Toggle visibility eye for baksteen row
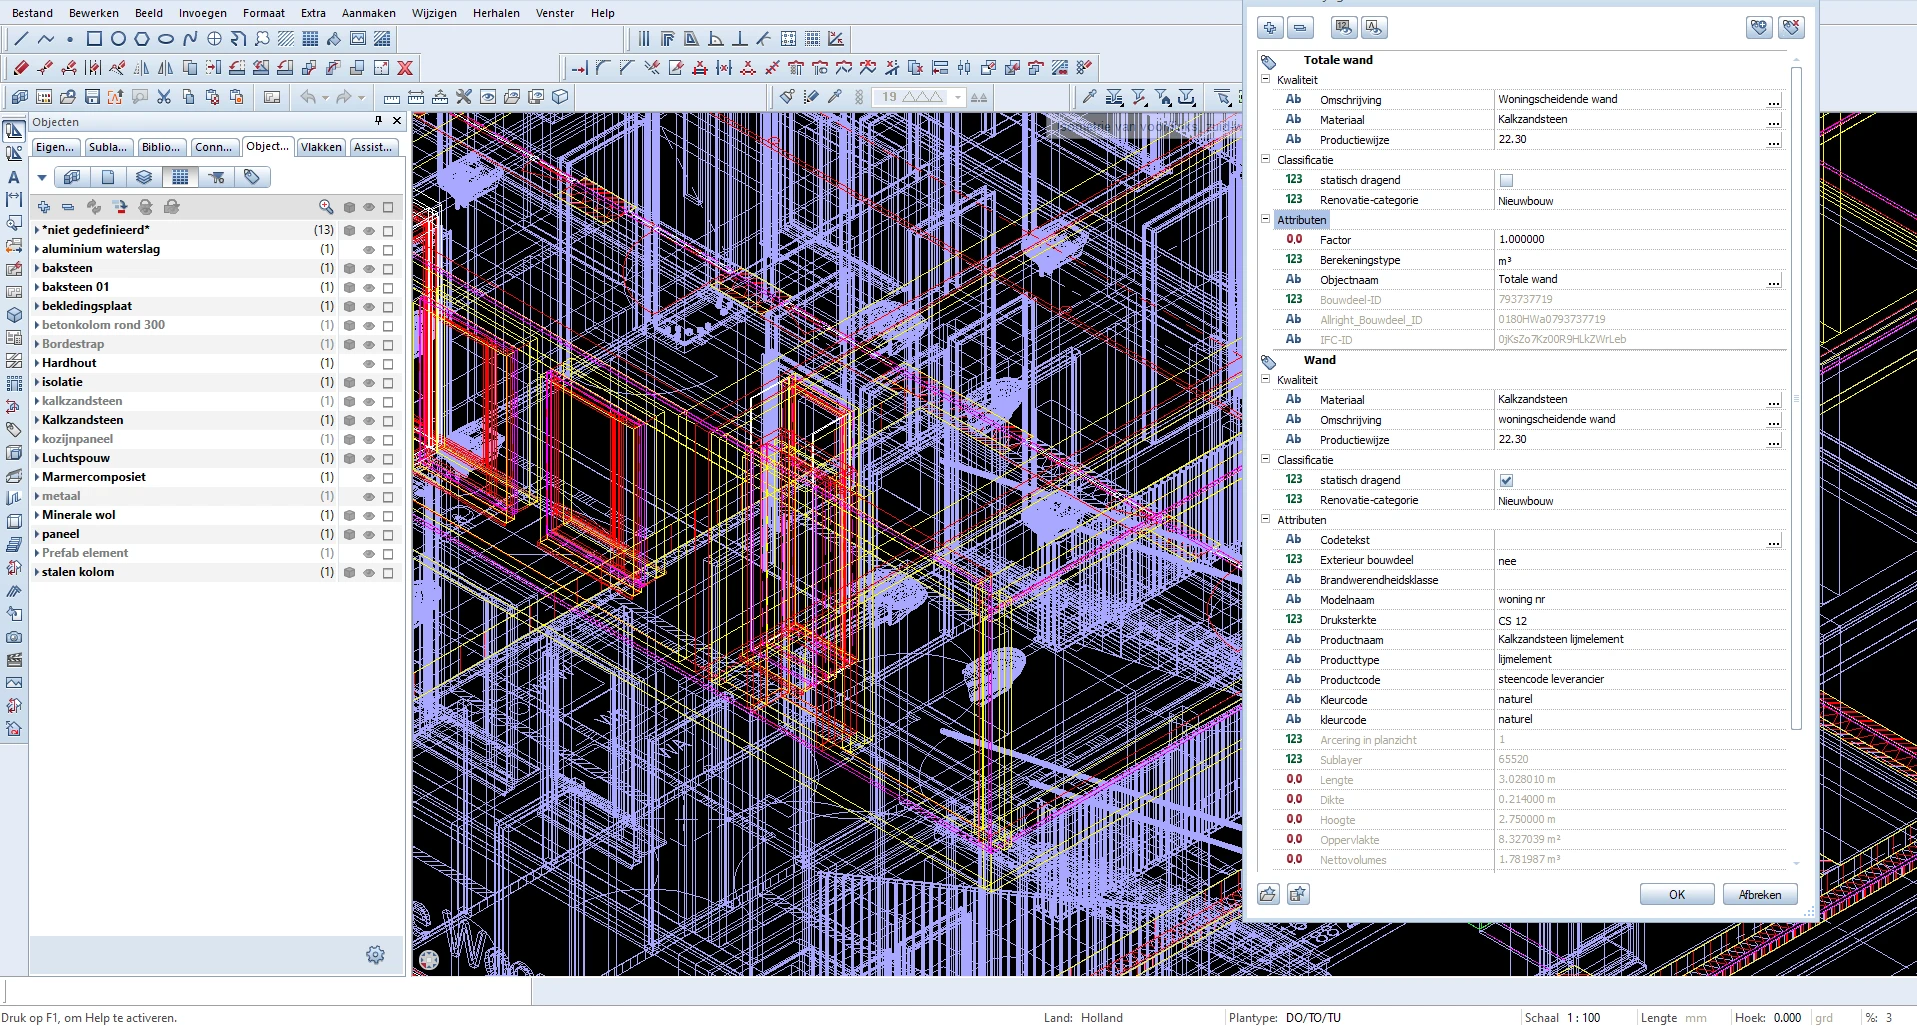 (369, 269)
